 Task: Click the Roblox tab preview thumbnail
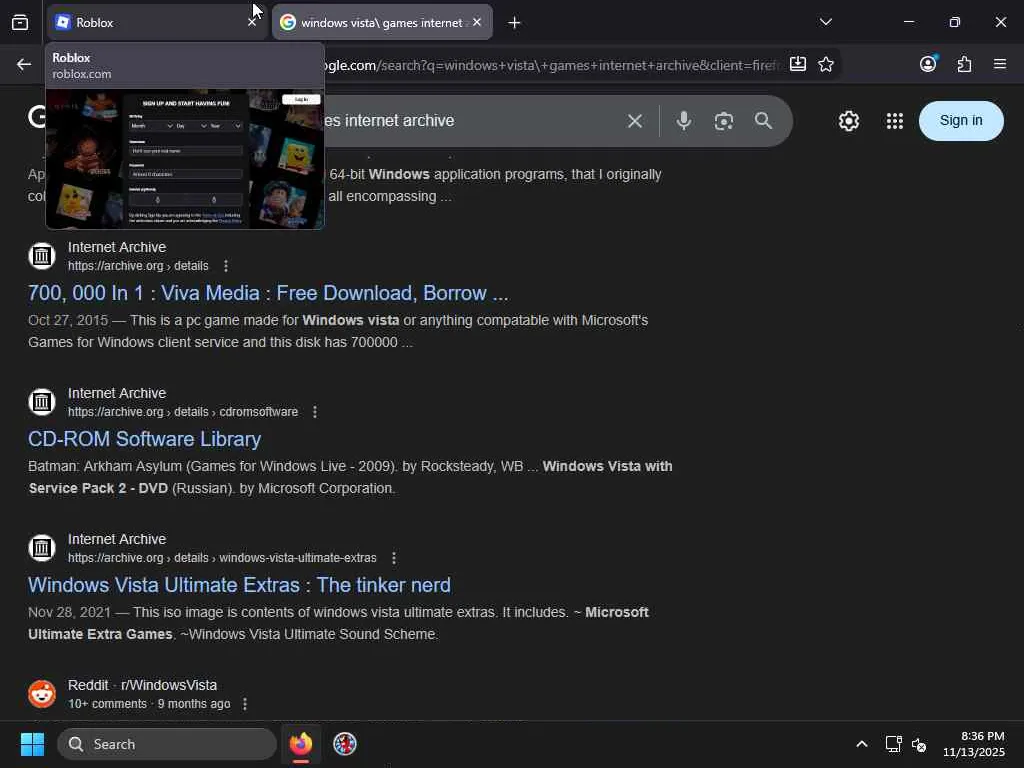185,159
